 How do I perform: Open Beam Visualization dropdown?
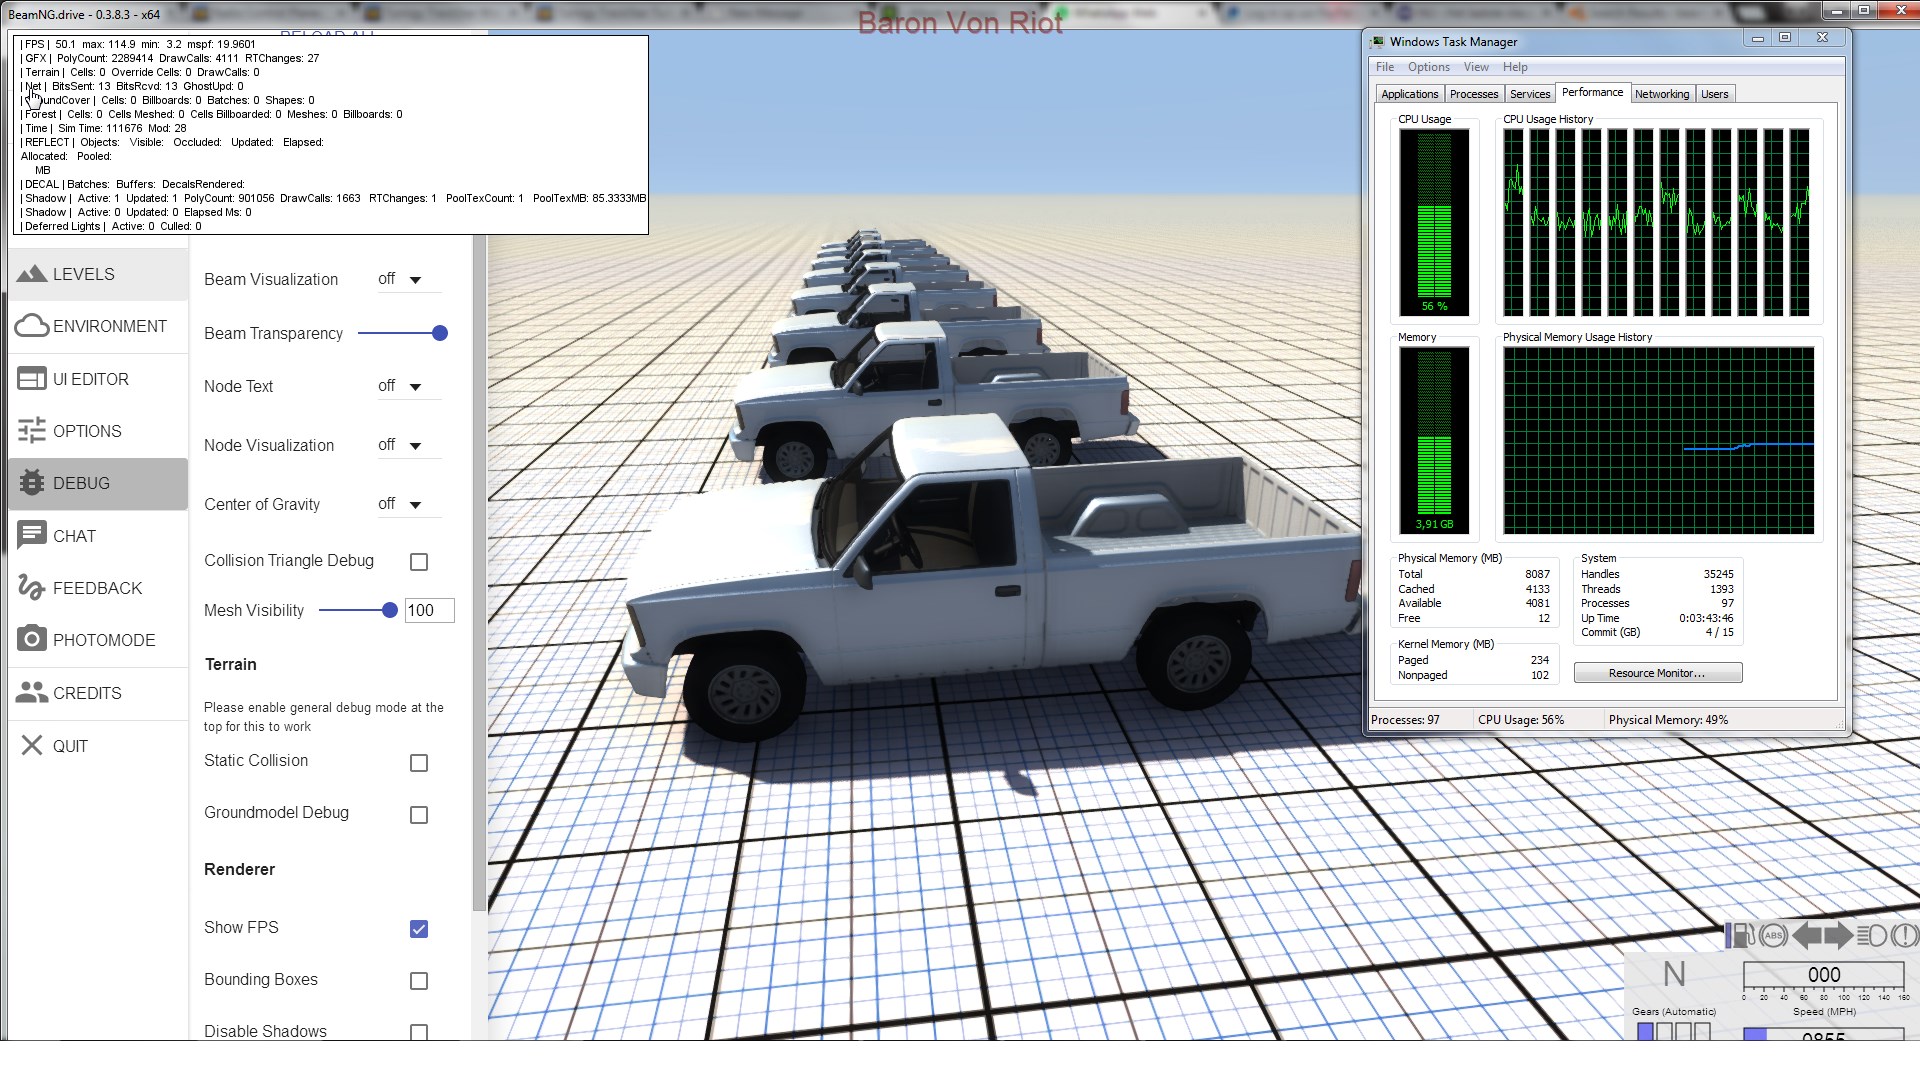[x=408, y=279]
